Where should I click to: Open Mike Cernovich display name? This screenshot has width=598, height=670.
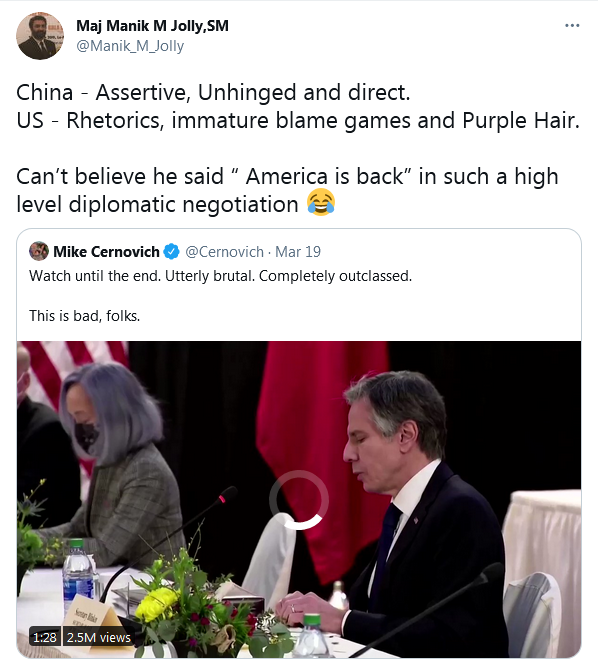click(106, 252)
